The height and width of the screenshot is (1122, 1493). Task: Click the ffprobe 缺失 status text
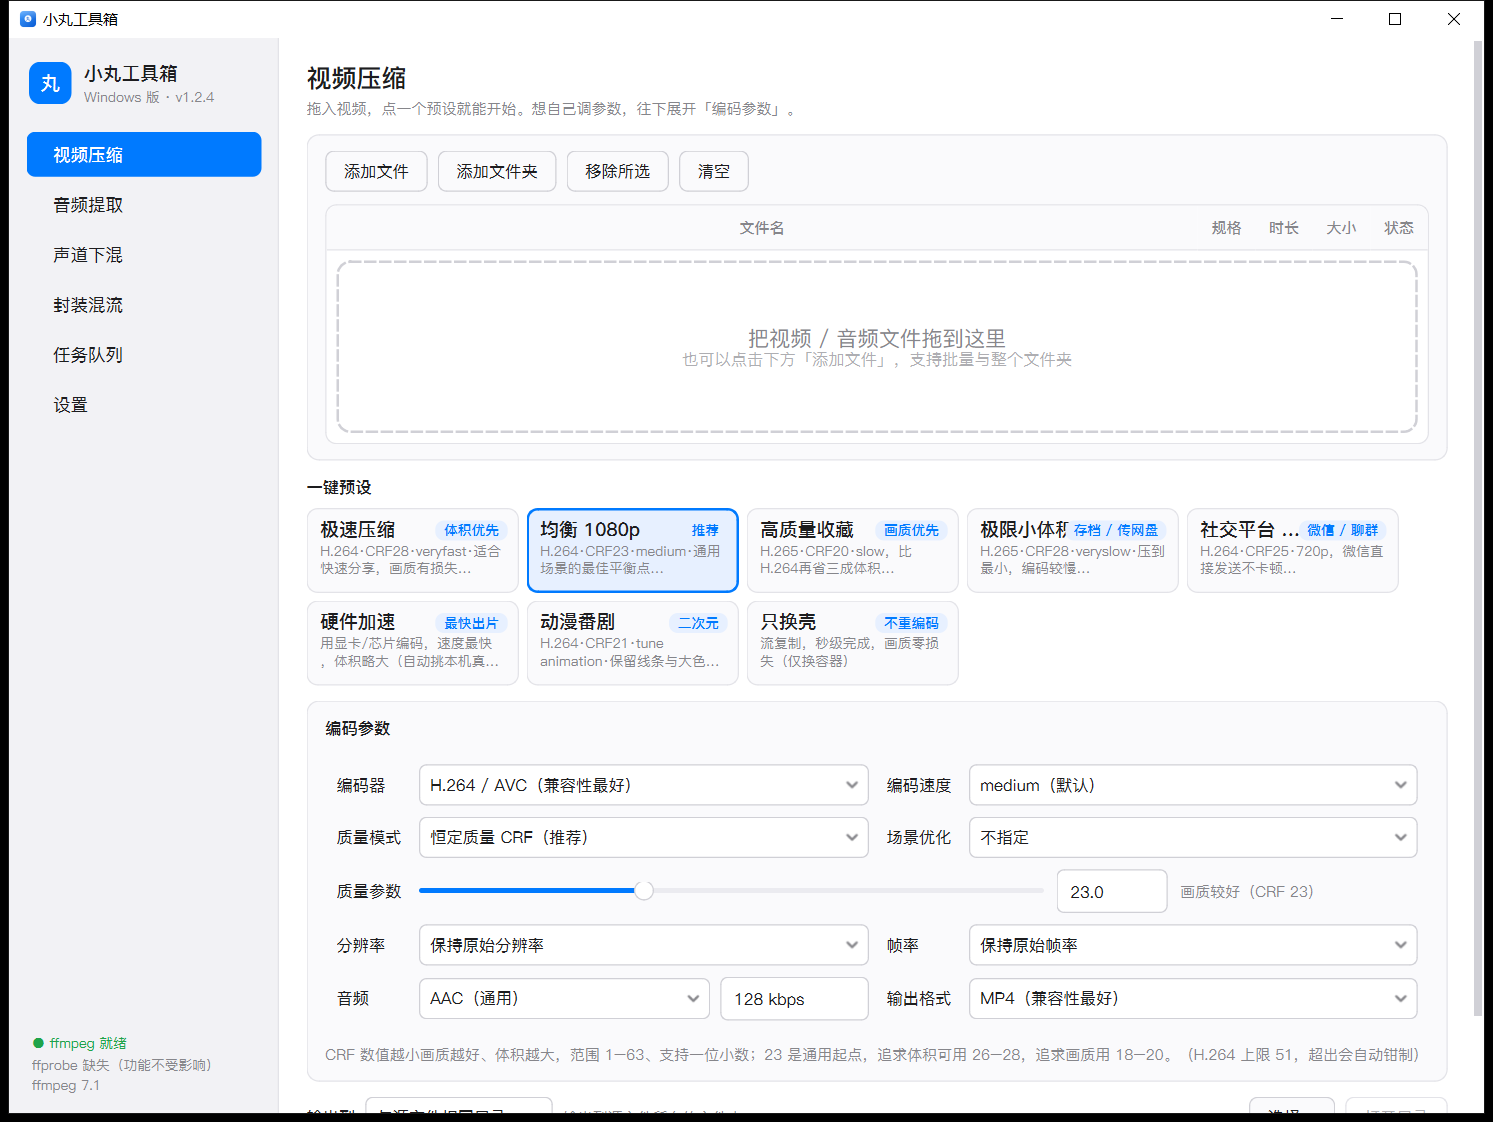[x=121, y=1065]
